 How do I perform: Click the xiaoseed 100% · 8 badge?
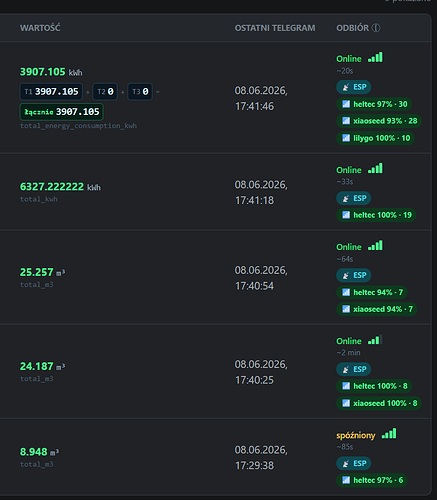(379, 403)
